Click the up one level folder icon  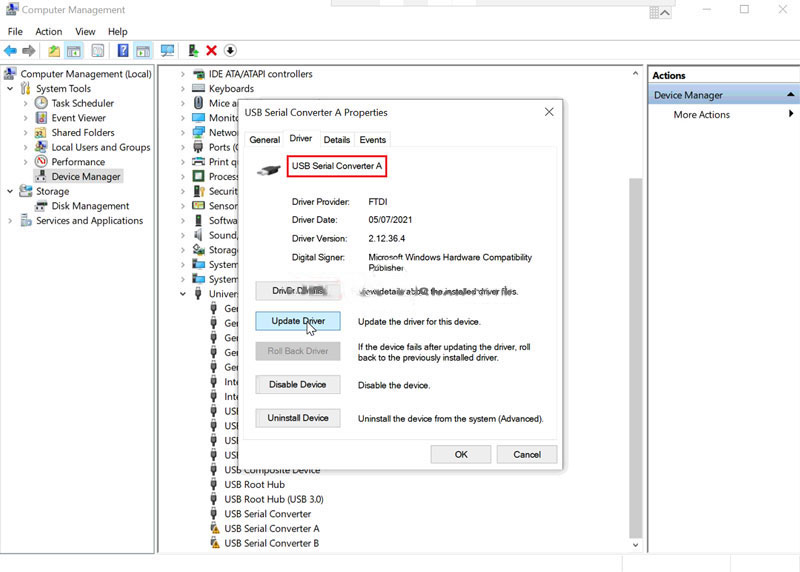[54, 51]
